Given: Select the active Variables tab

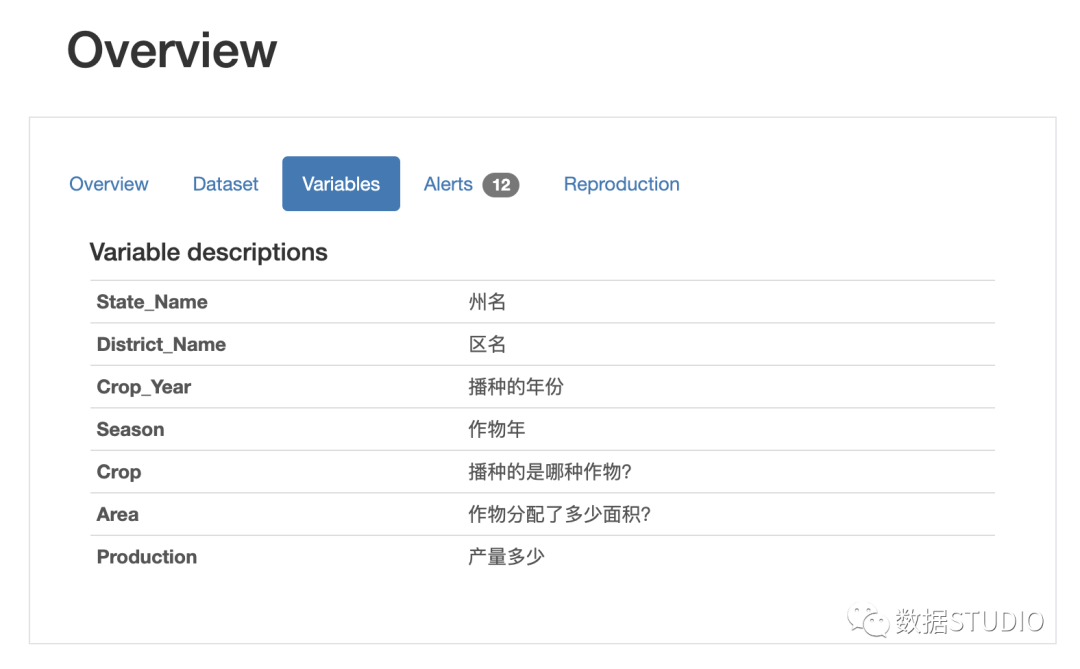Looking at the screenshot, I should pyautogui.click(x=341, y=183).
